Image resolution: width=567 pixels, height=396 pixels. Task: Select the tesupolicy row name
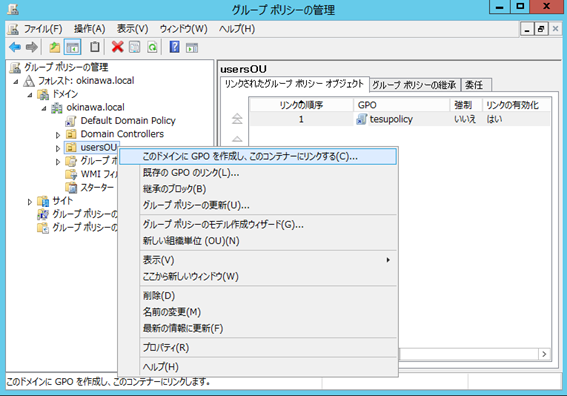click(391, 119)
